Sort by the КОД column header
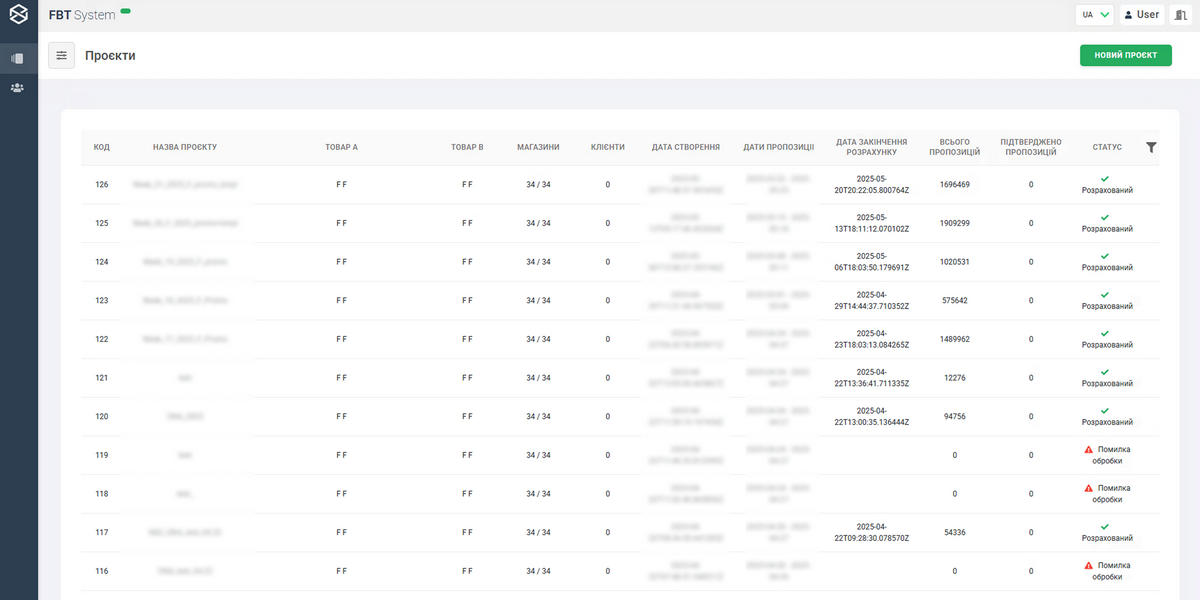 coord(102,147)
